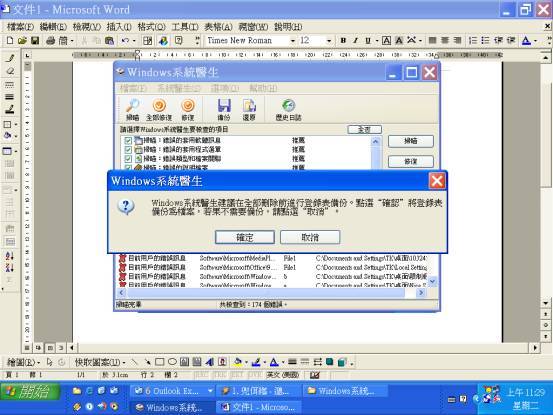Toggle the first 掃瞄 checklist item checkbox

coord(128,140)
